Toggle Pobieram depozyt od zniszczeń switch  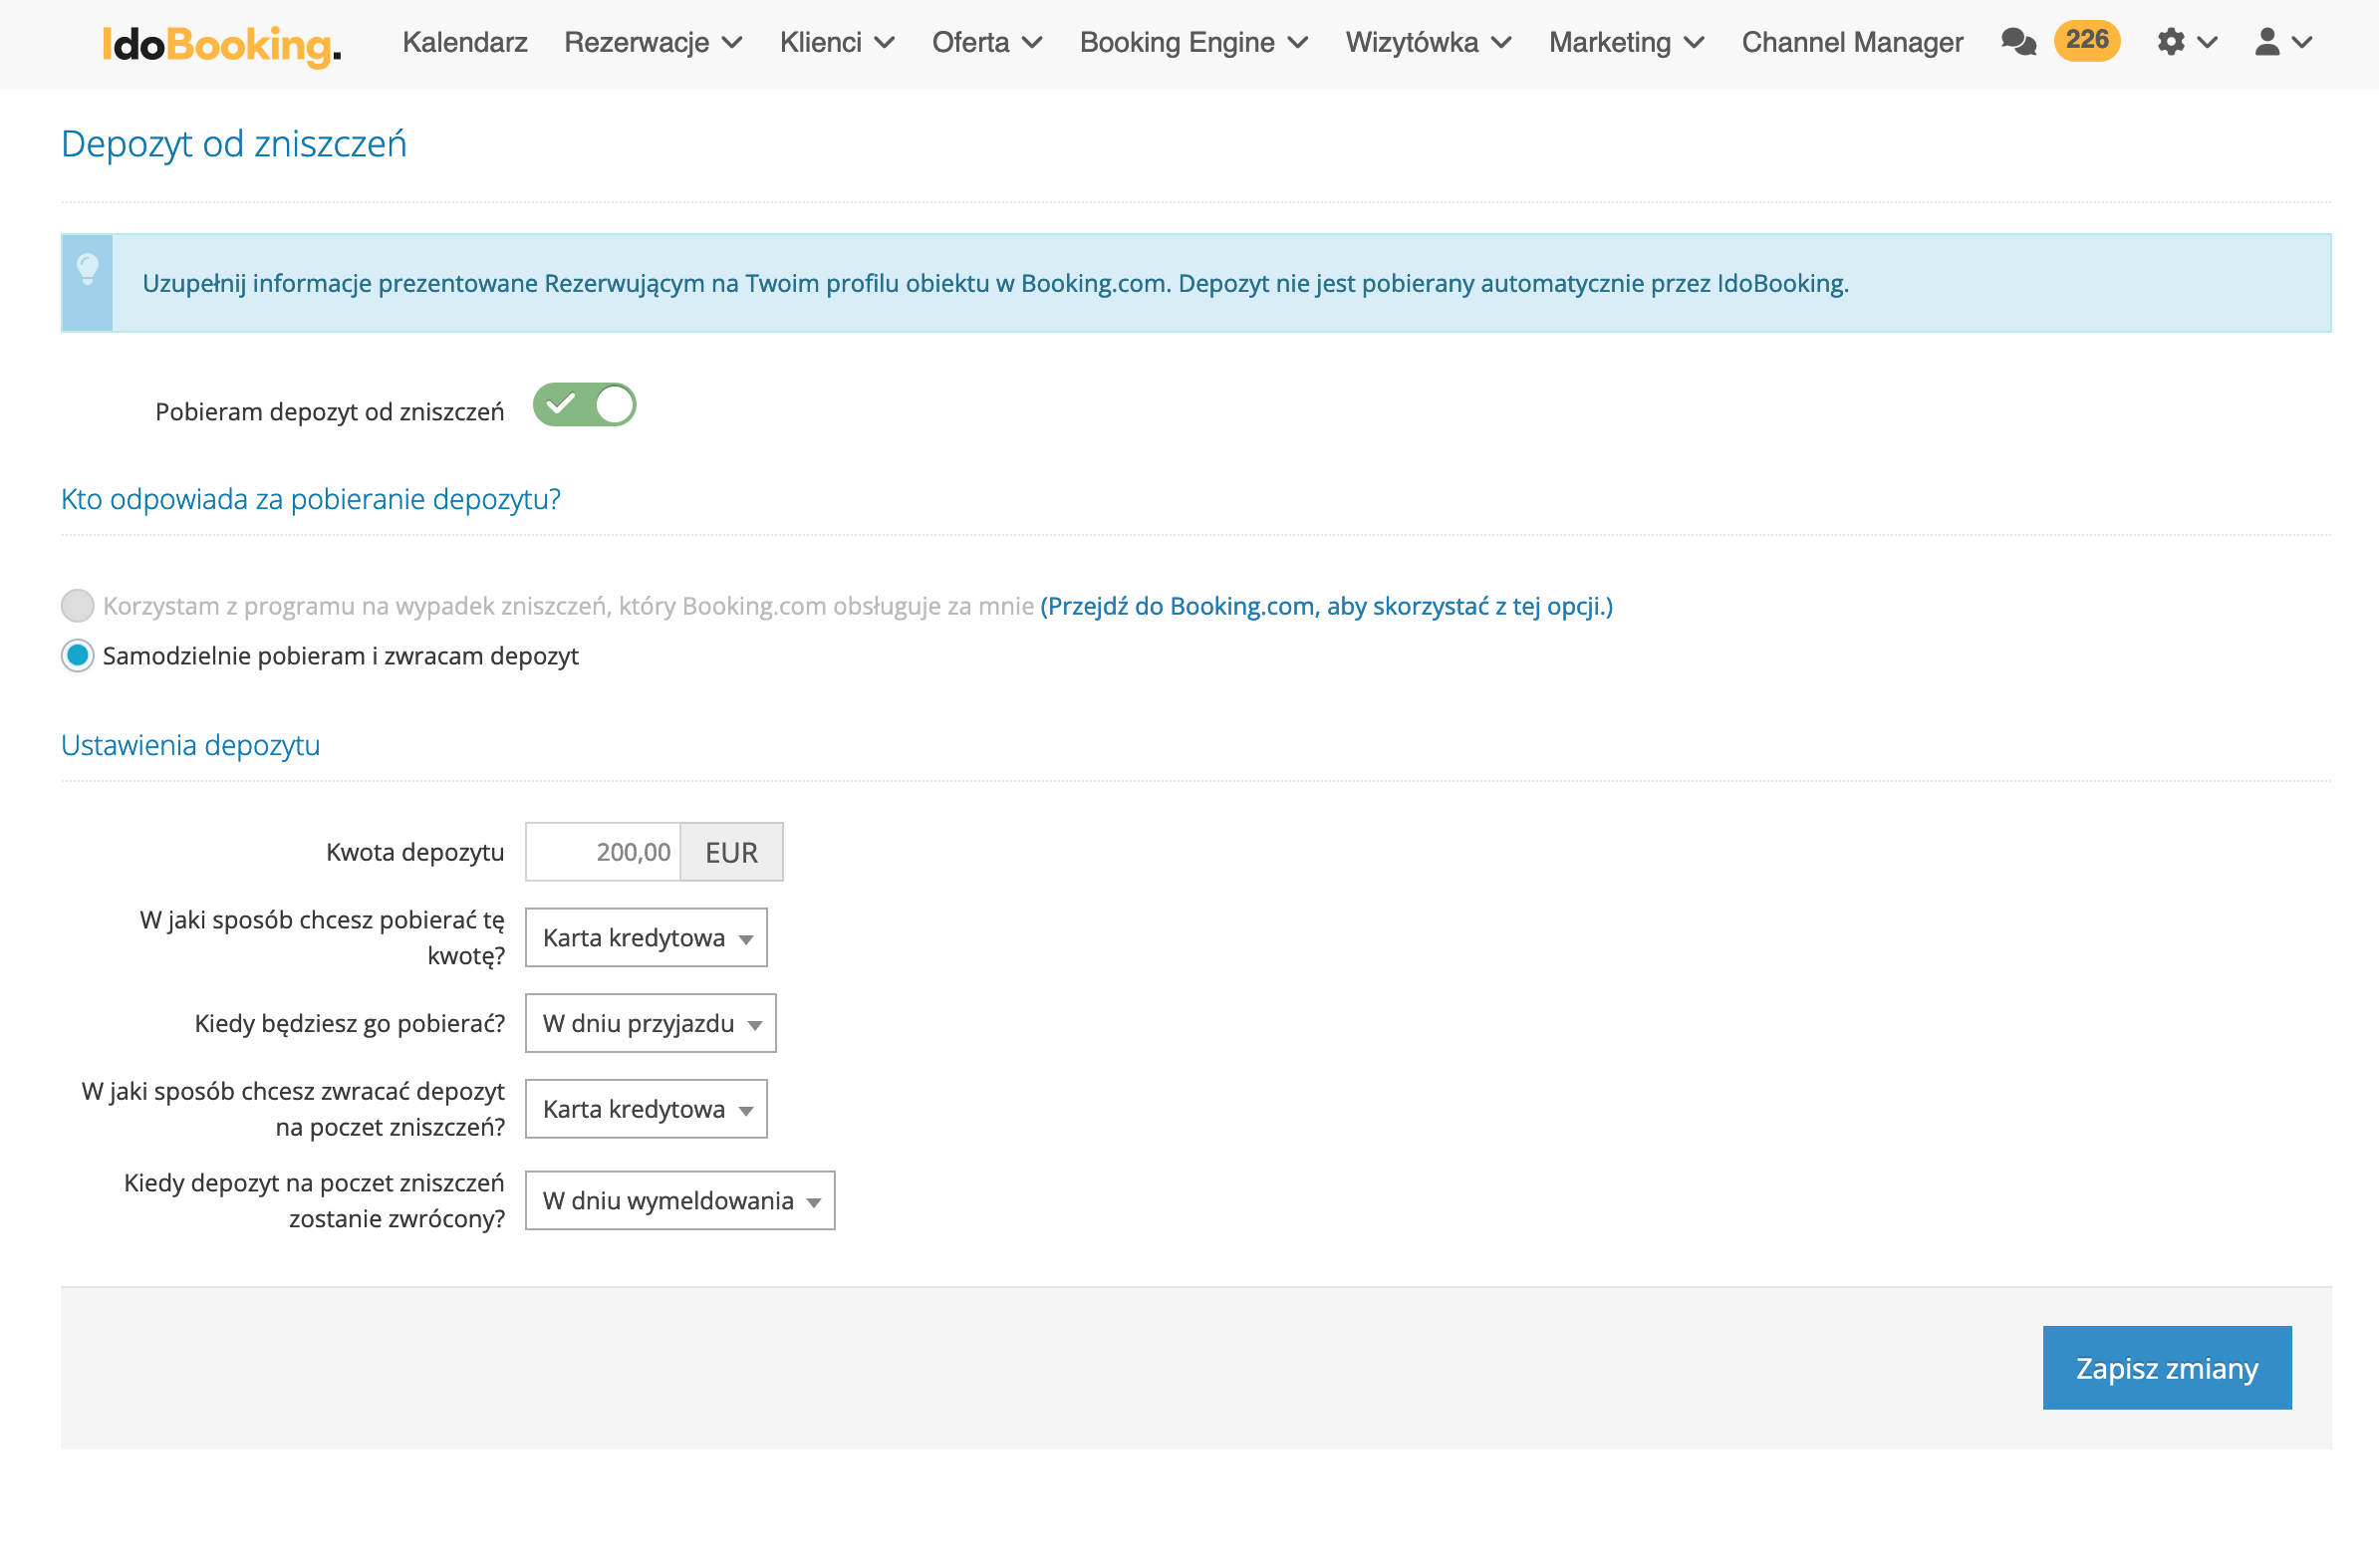pos(584,405)
